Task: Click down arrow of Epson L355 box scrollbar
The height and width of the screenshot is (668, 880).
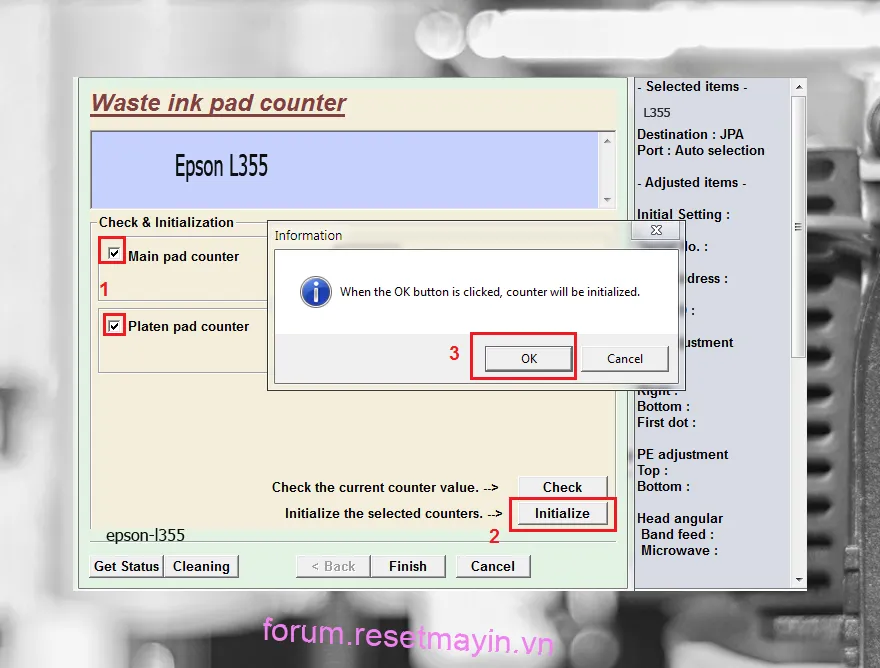Action: [607, 200]
